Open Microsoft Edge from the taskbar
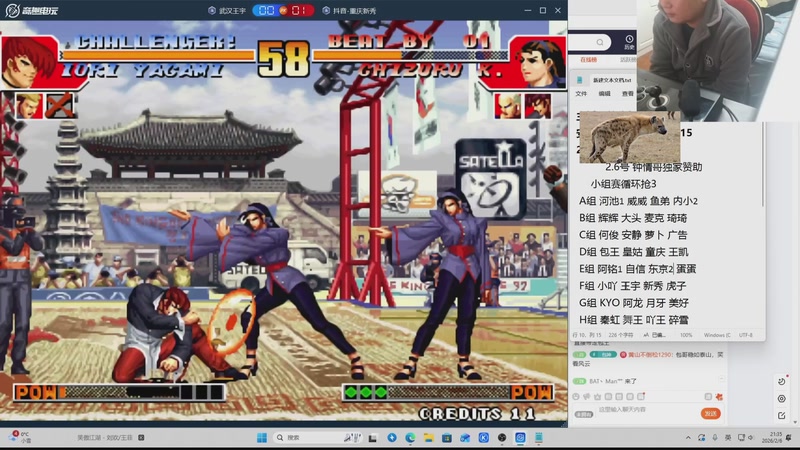Image resolution: width=800 pixels, height=450 pixels. point(410,438)
